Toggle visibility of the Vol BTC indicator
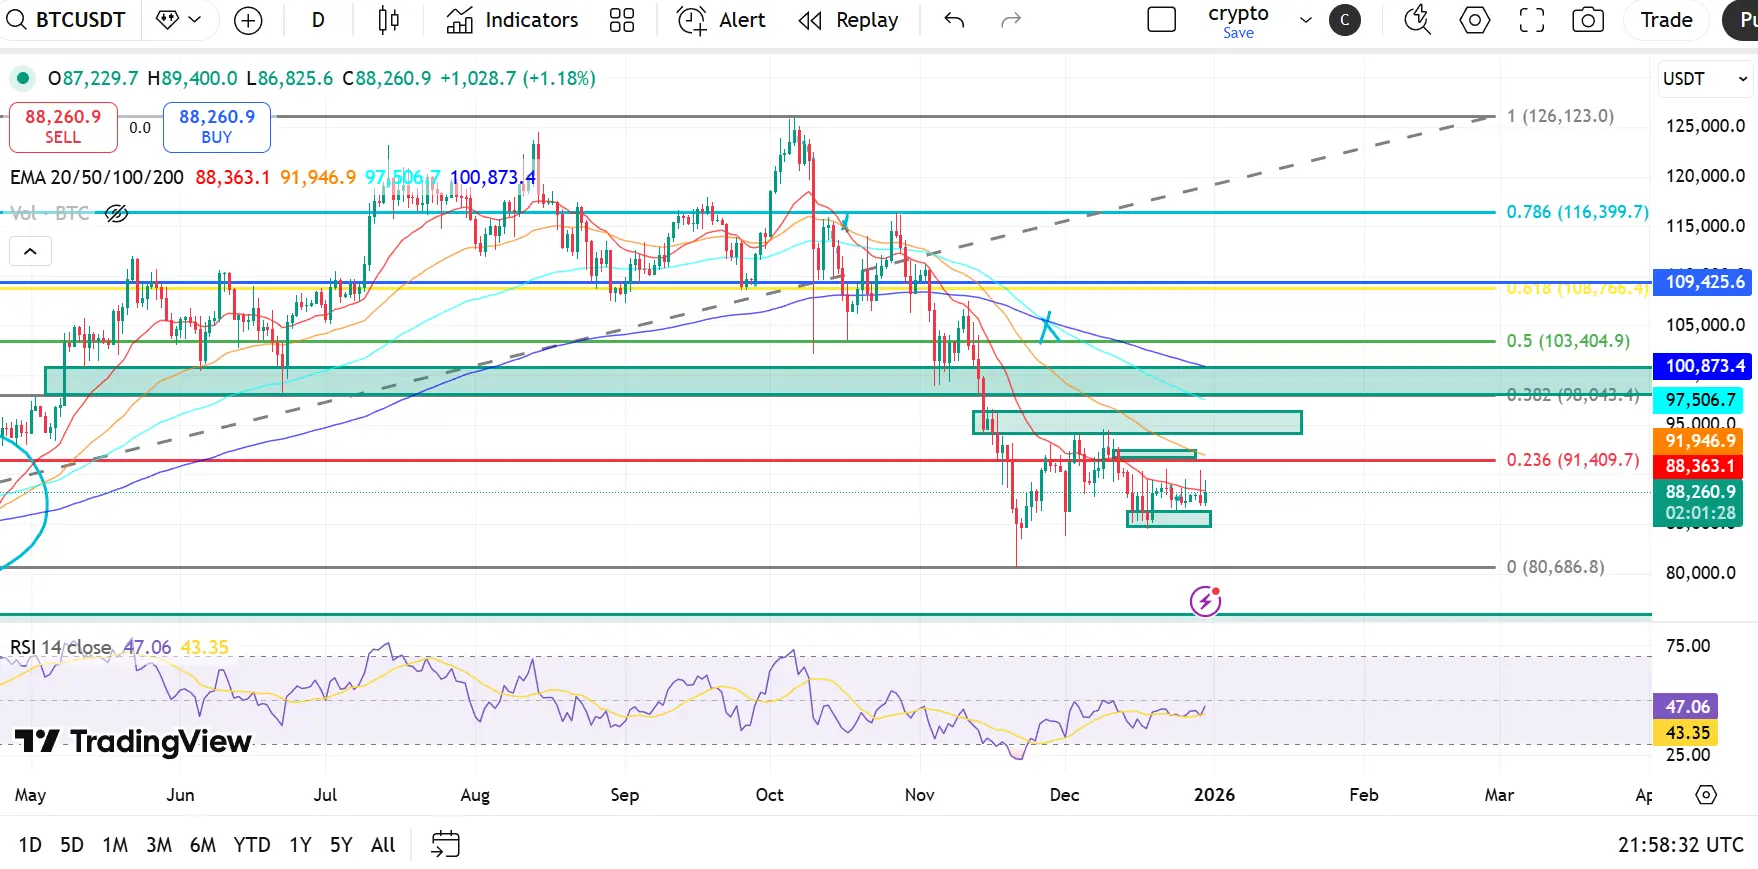 coord(117,213)
